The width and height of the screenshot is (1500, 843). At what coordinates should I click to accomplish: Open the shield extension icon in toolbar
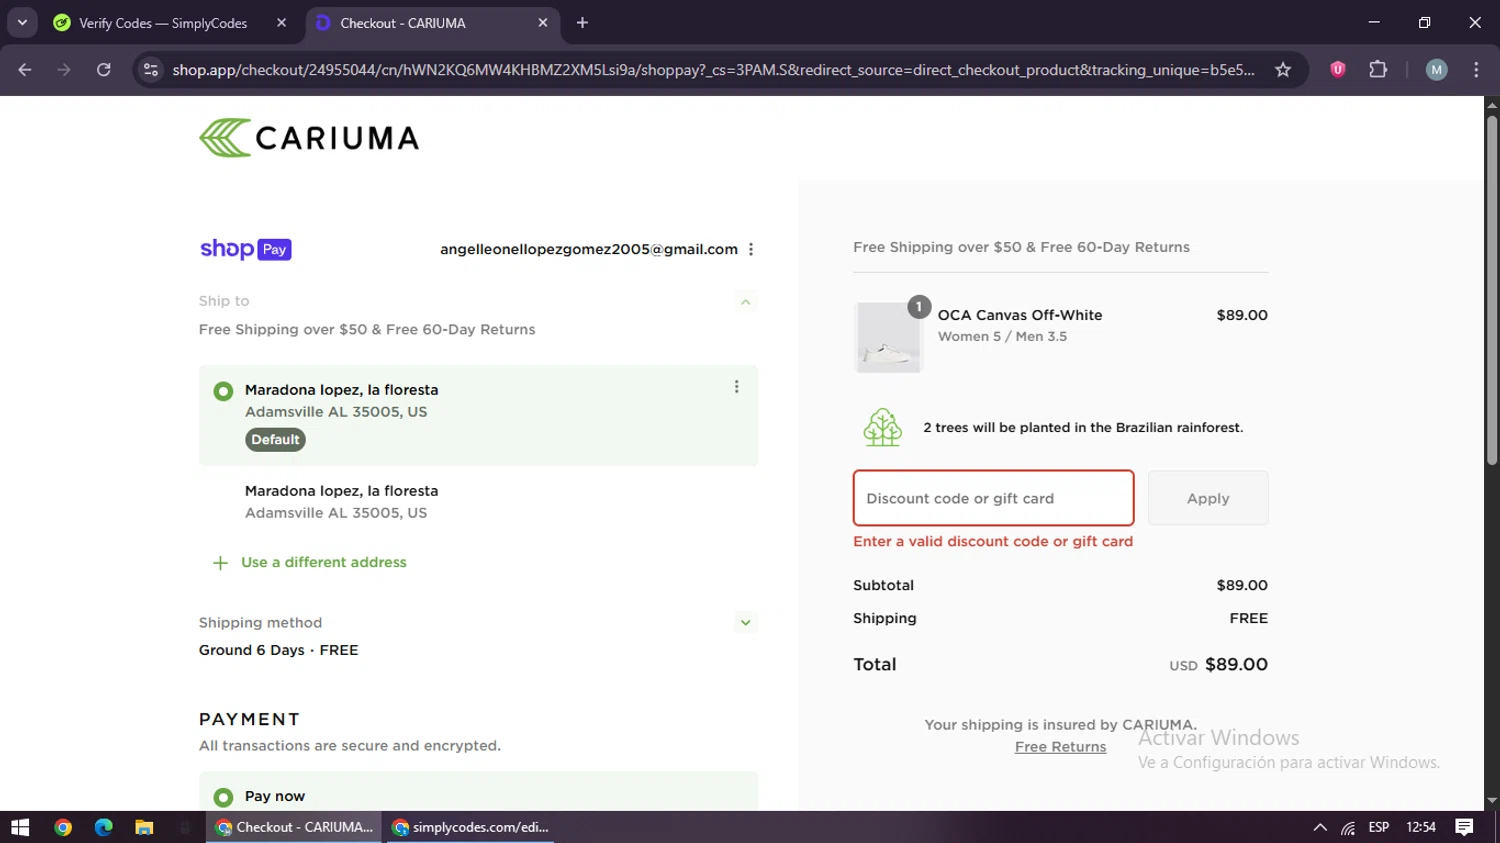1337,70
